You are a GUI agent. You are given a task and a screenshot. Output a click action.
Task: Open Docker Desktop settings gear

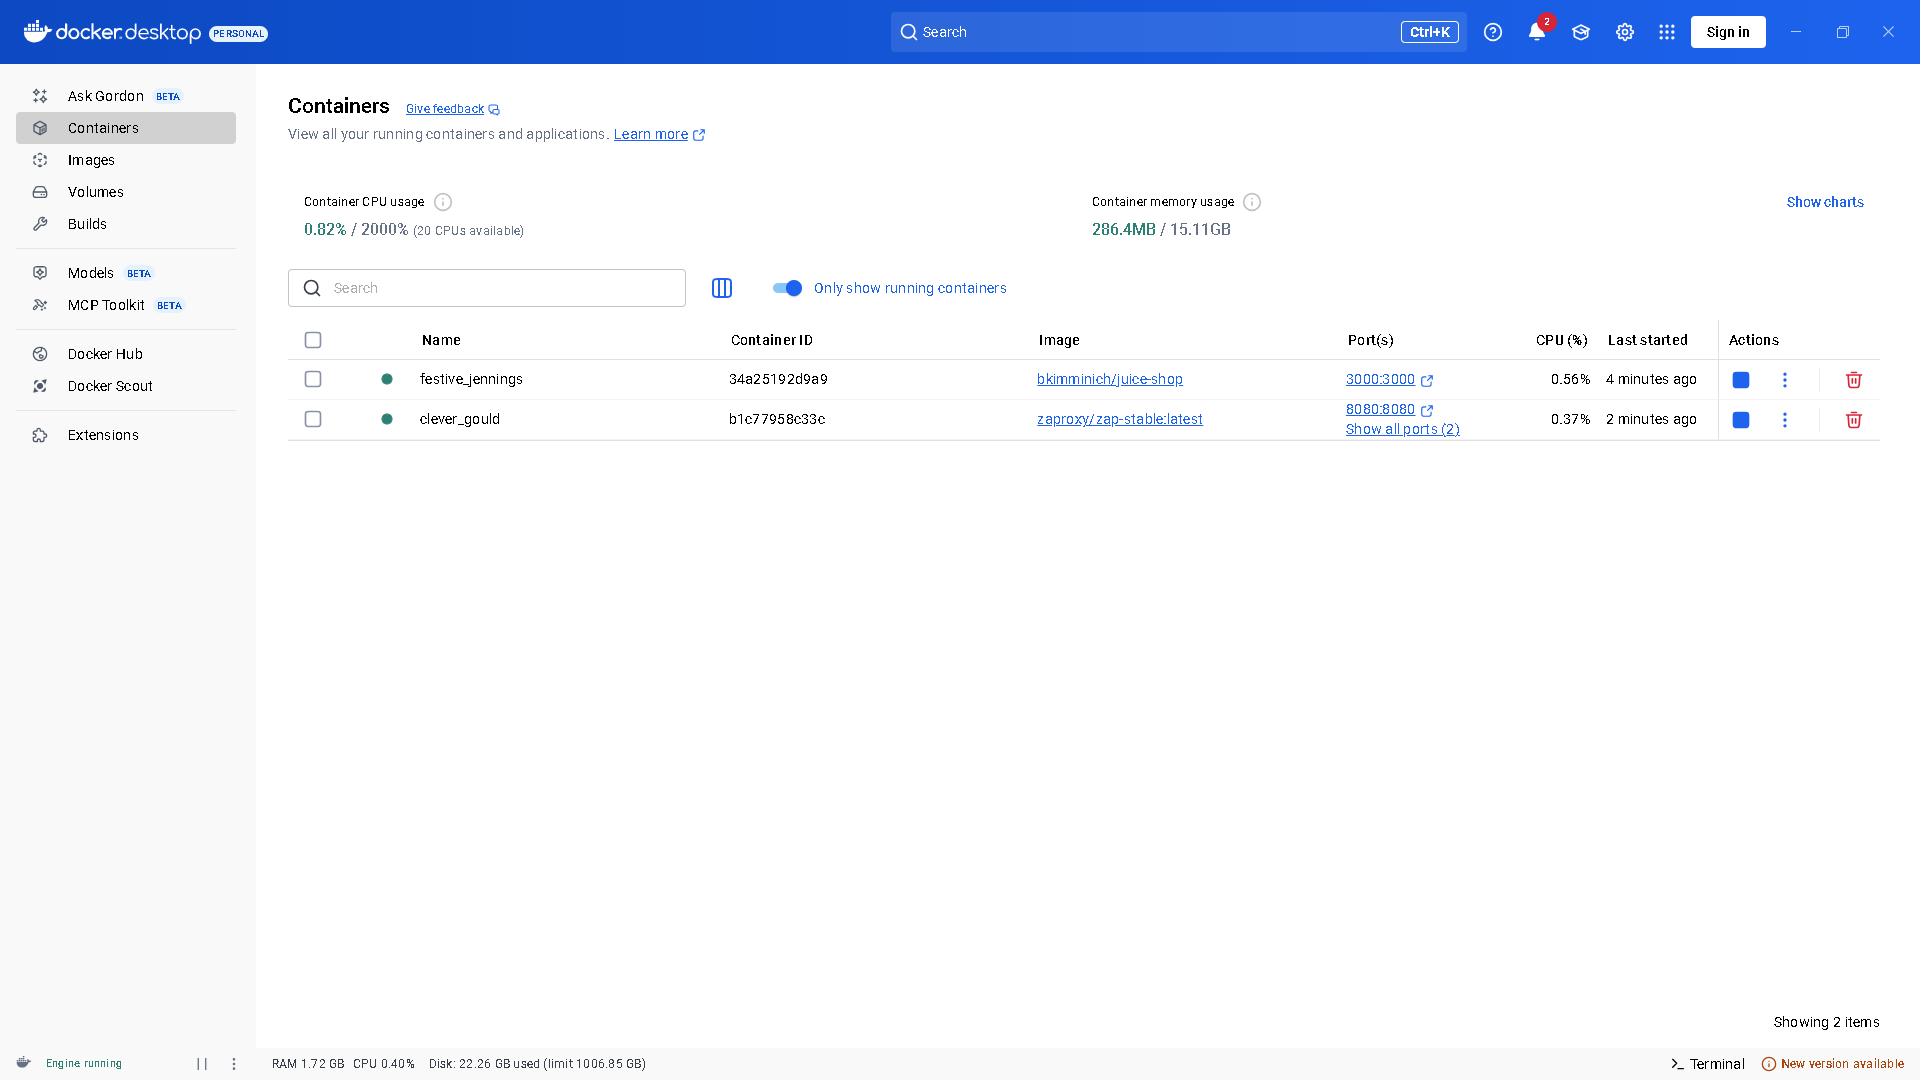click(1625, 32)
